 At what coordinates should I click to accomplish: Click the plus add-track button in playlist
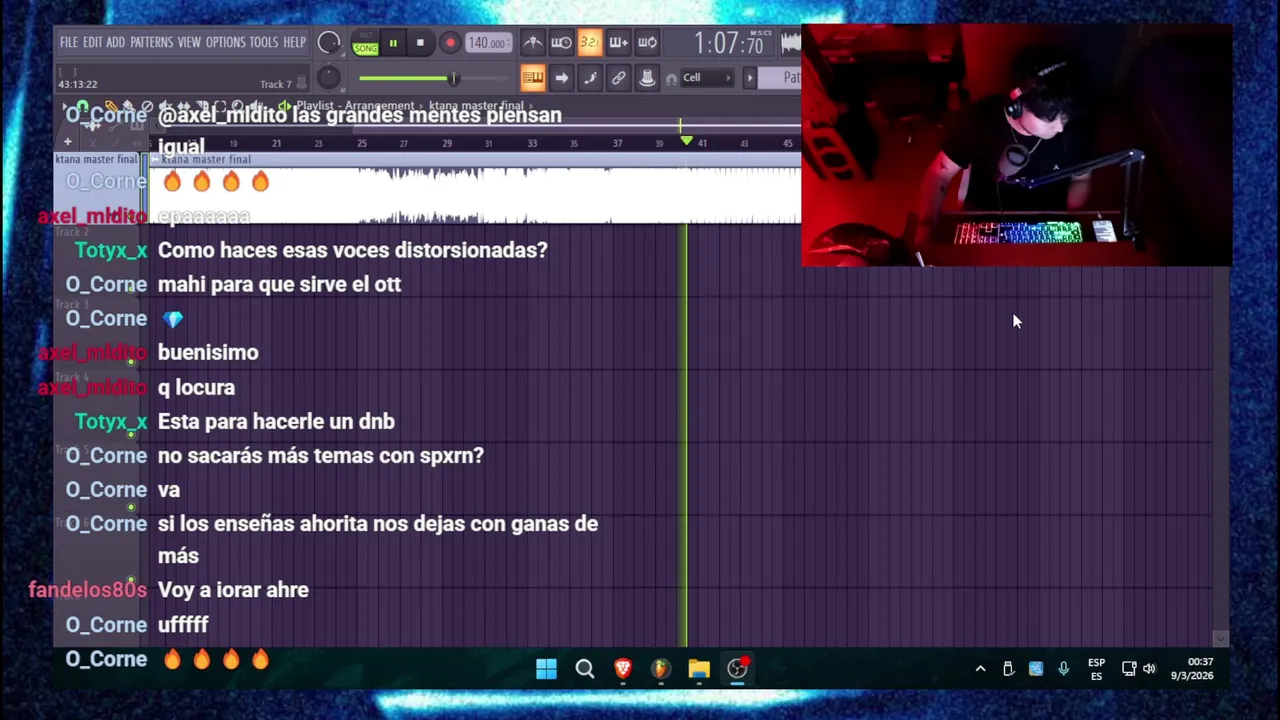pyautogui.click(x=68, y=143)
